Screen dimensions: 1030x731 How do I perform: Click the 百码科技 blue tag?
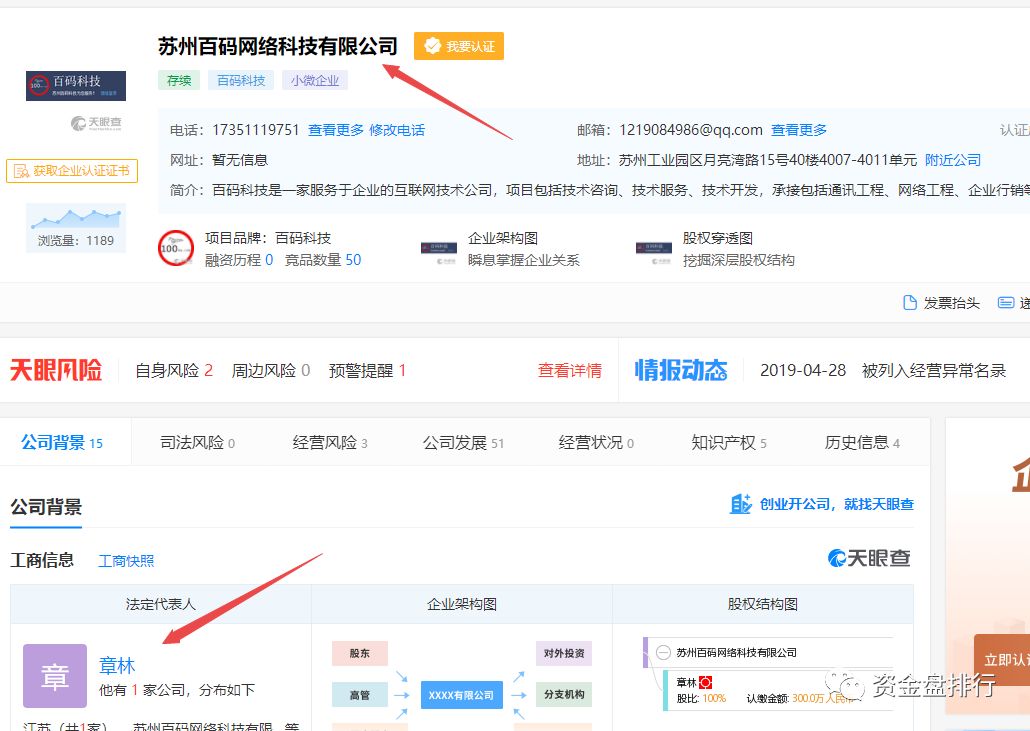point(241,80)
